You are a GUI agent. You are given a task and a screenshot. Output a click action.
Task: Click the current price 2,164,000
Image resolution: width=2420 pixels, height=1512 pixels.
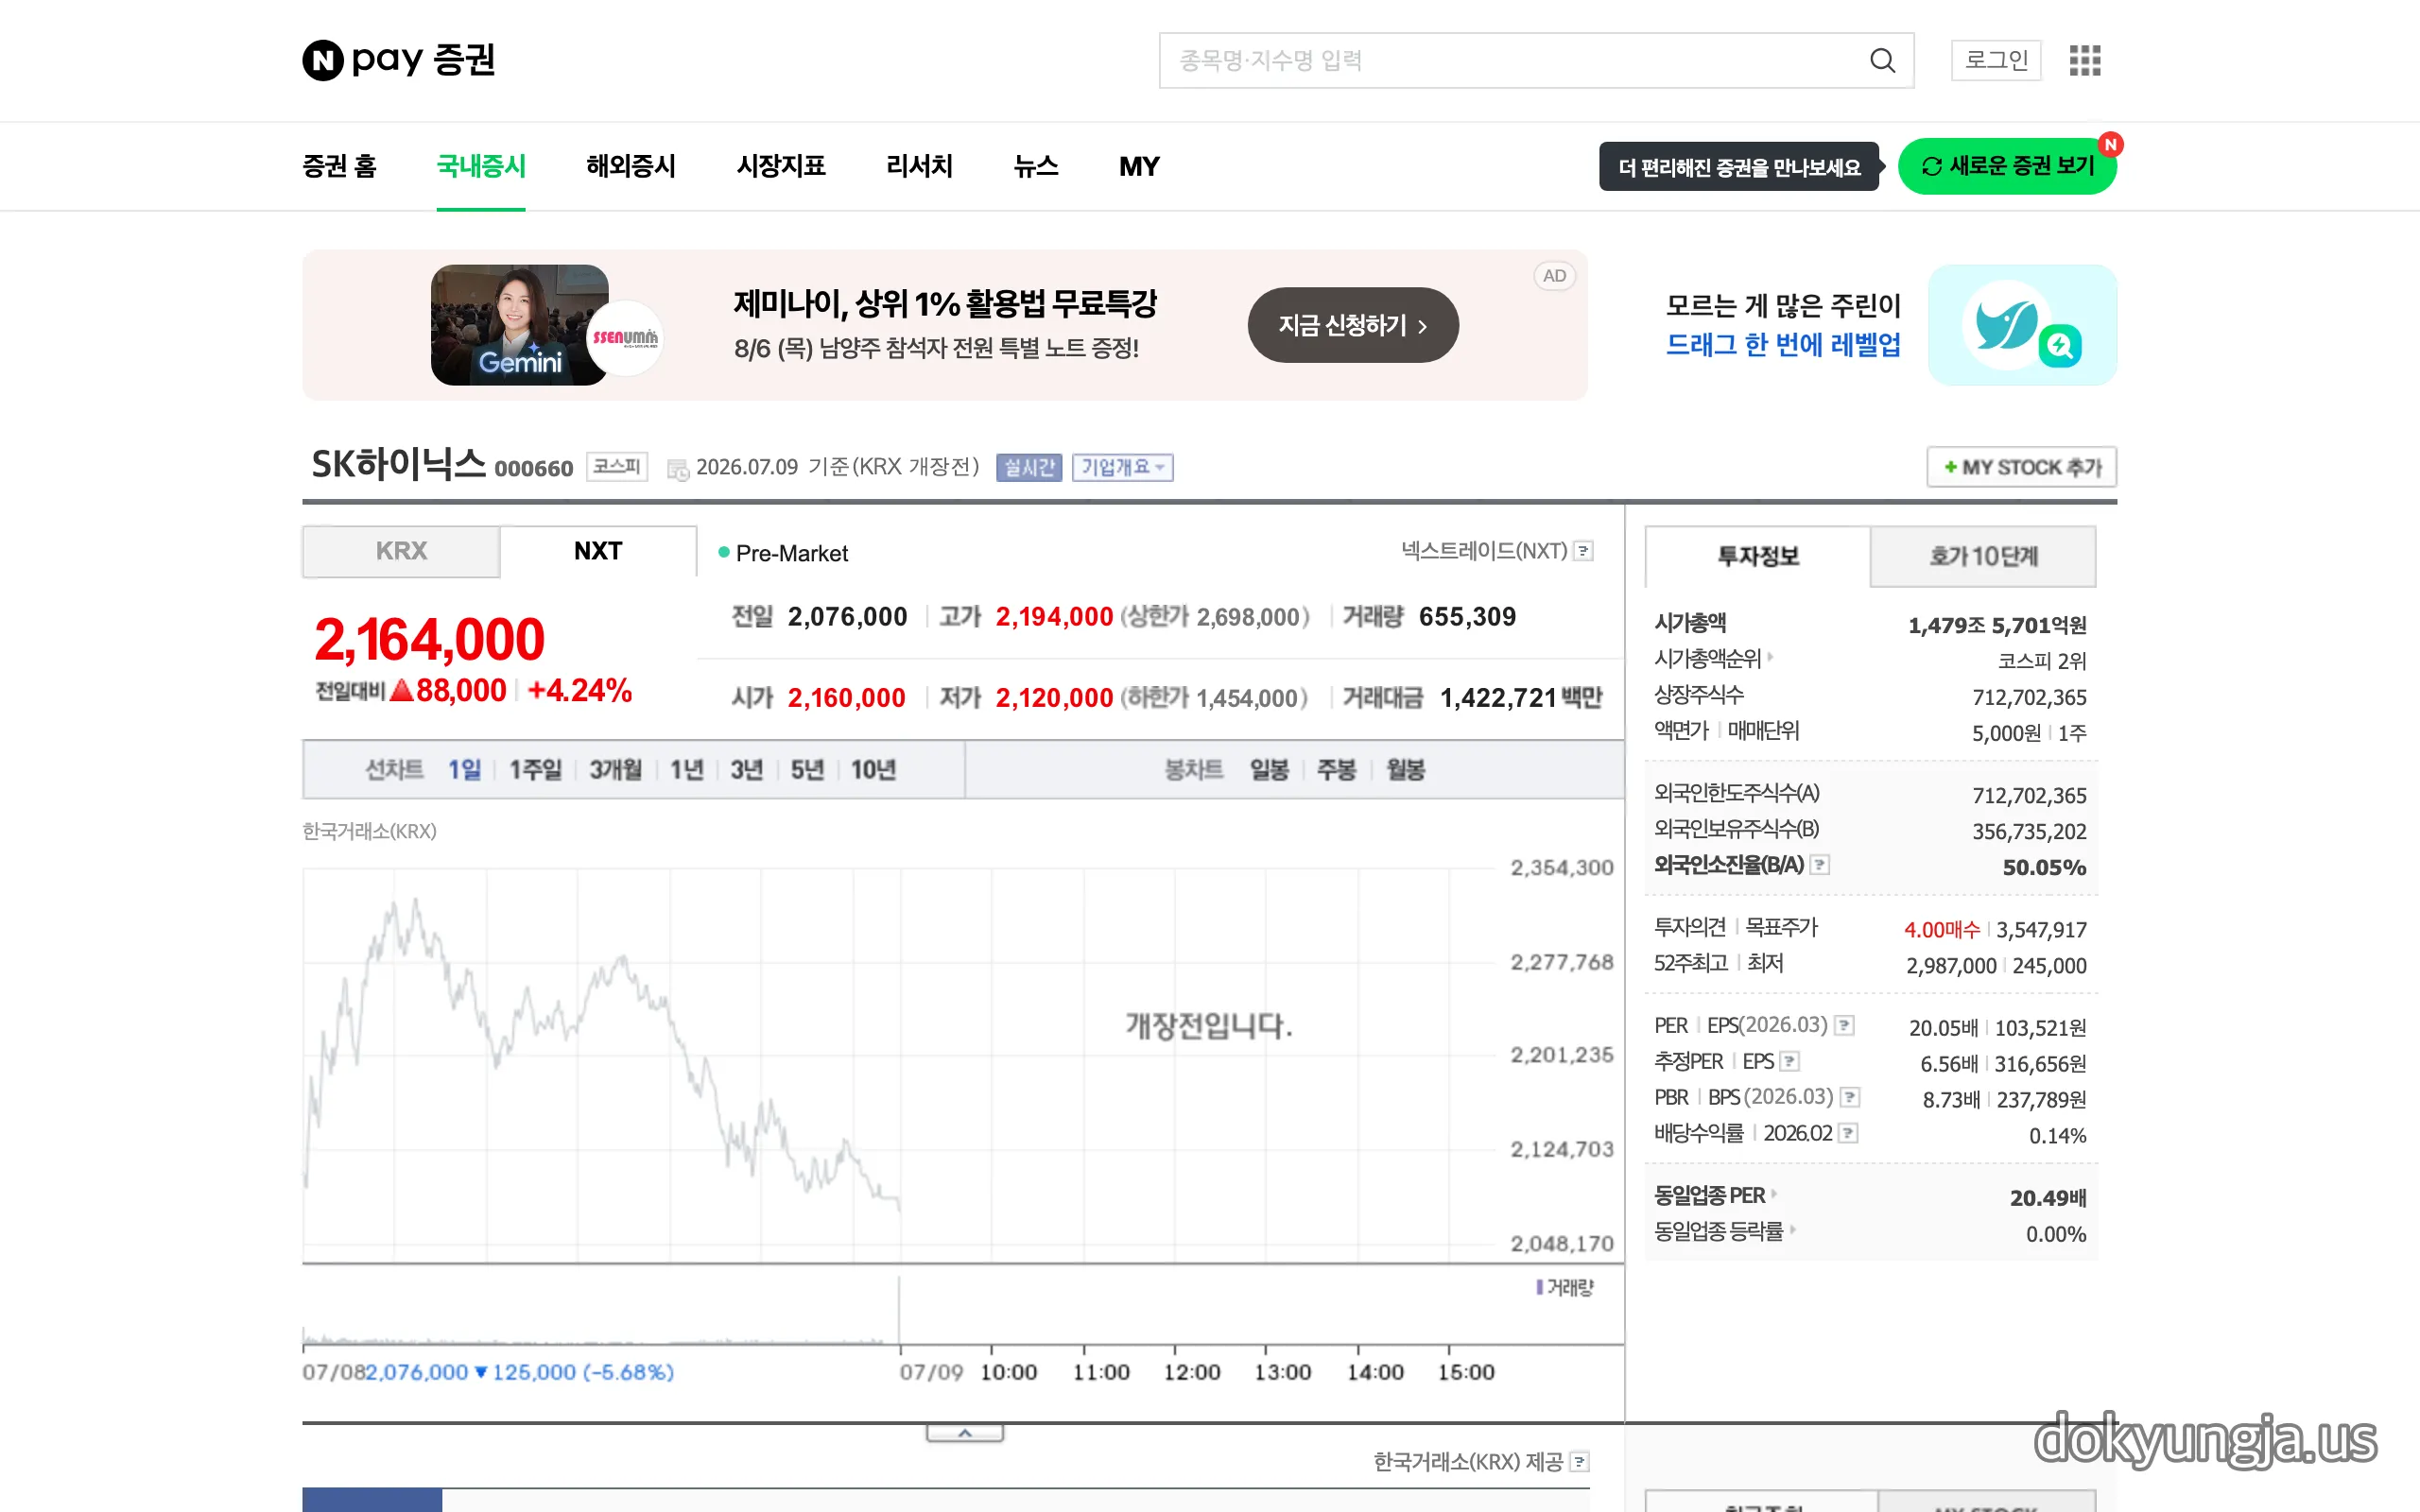[x=429, y=640]
